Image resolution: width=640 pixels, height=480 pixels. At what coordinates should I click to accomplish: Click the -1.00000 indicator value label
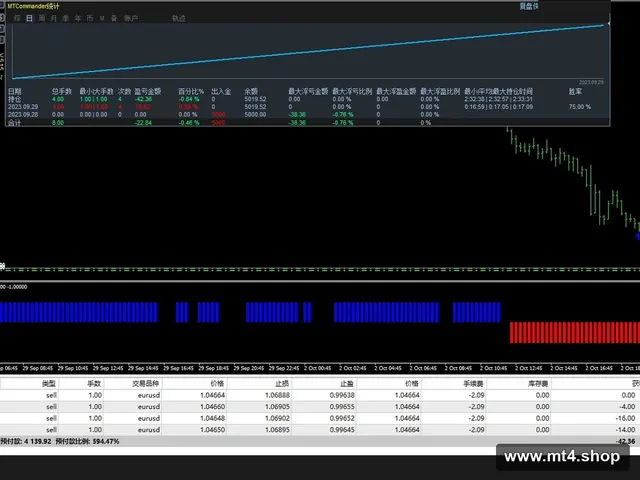[x=17, y=287]
